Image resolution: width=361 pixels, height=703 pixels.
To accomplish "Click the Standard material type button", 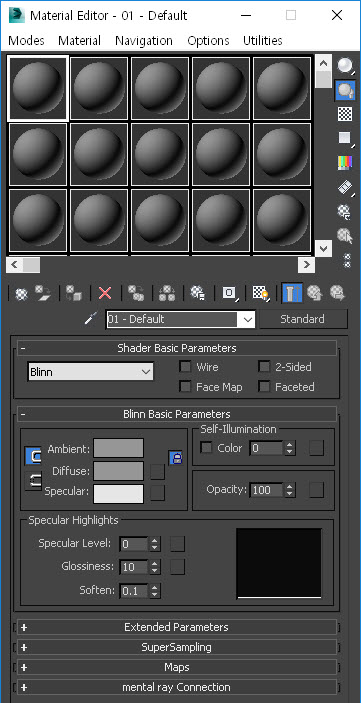I will (x=304, y=319).
